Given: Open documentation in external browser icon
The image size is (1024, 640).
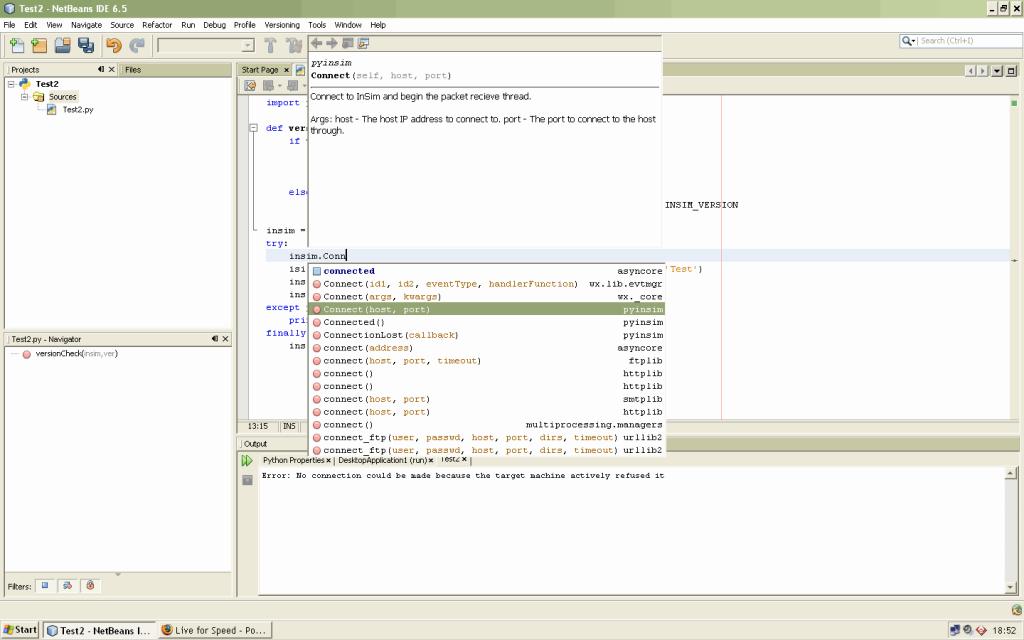Looking at the screenshot, I should pyautogui.click(x=347, y=43).
